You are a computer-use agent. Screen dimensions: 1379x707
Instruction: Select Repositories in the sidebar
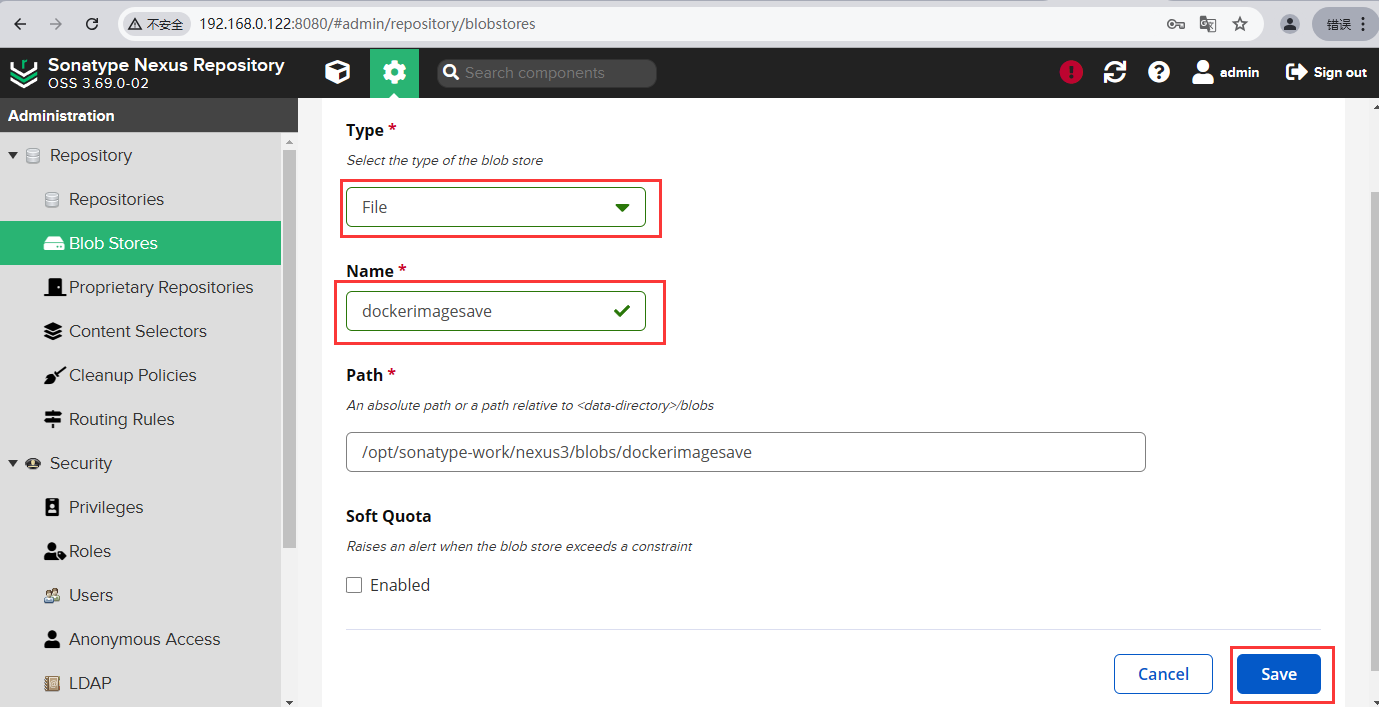coord(116,199)
